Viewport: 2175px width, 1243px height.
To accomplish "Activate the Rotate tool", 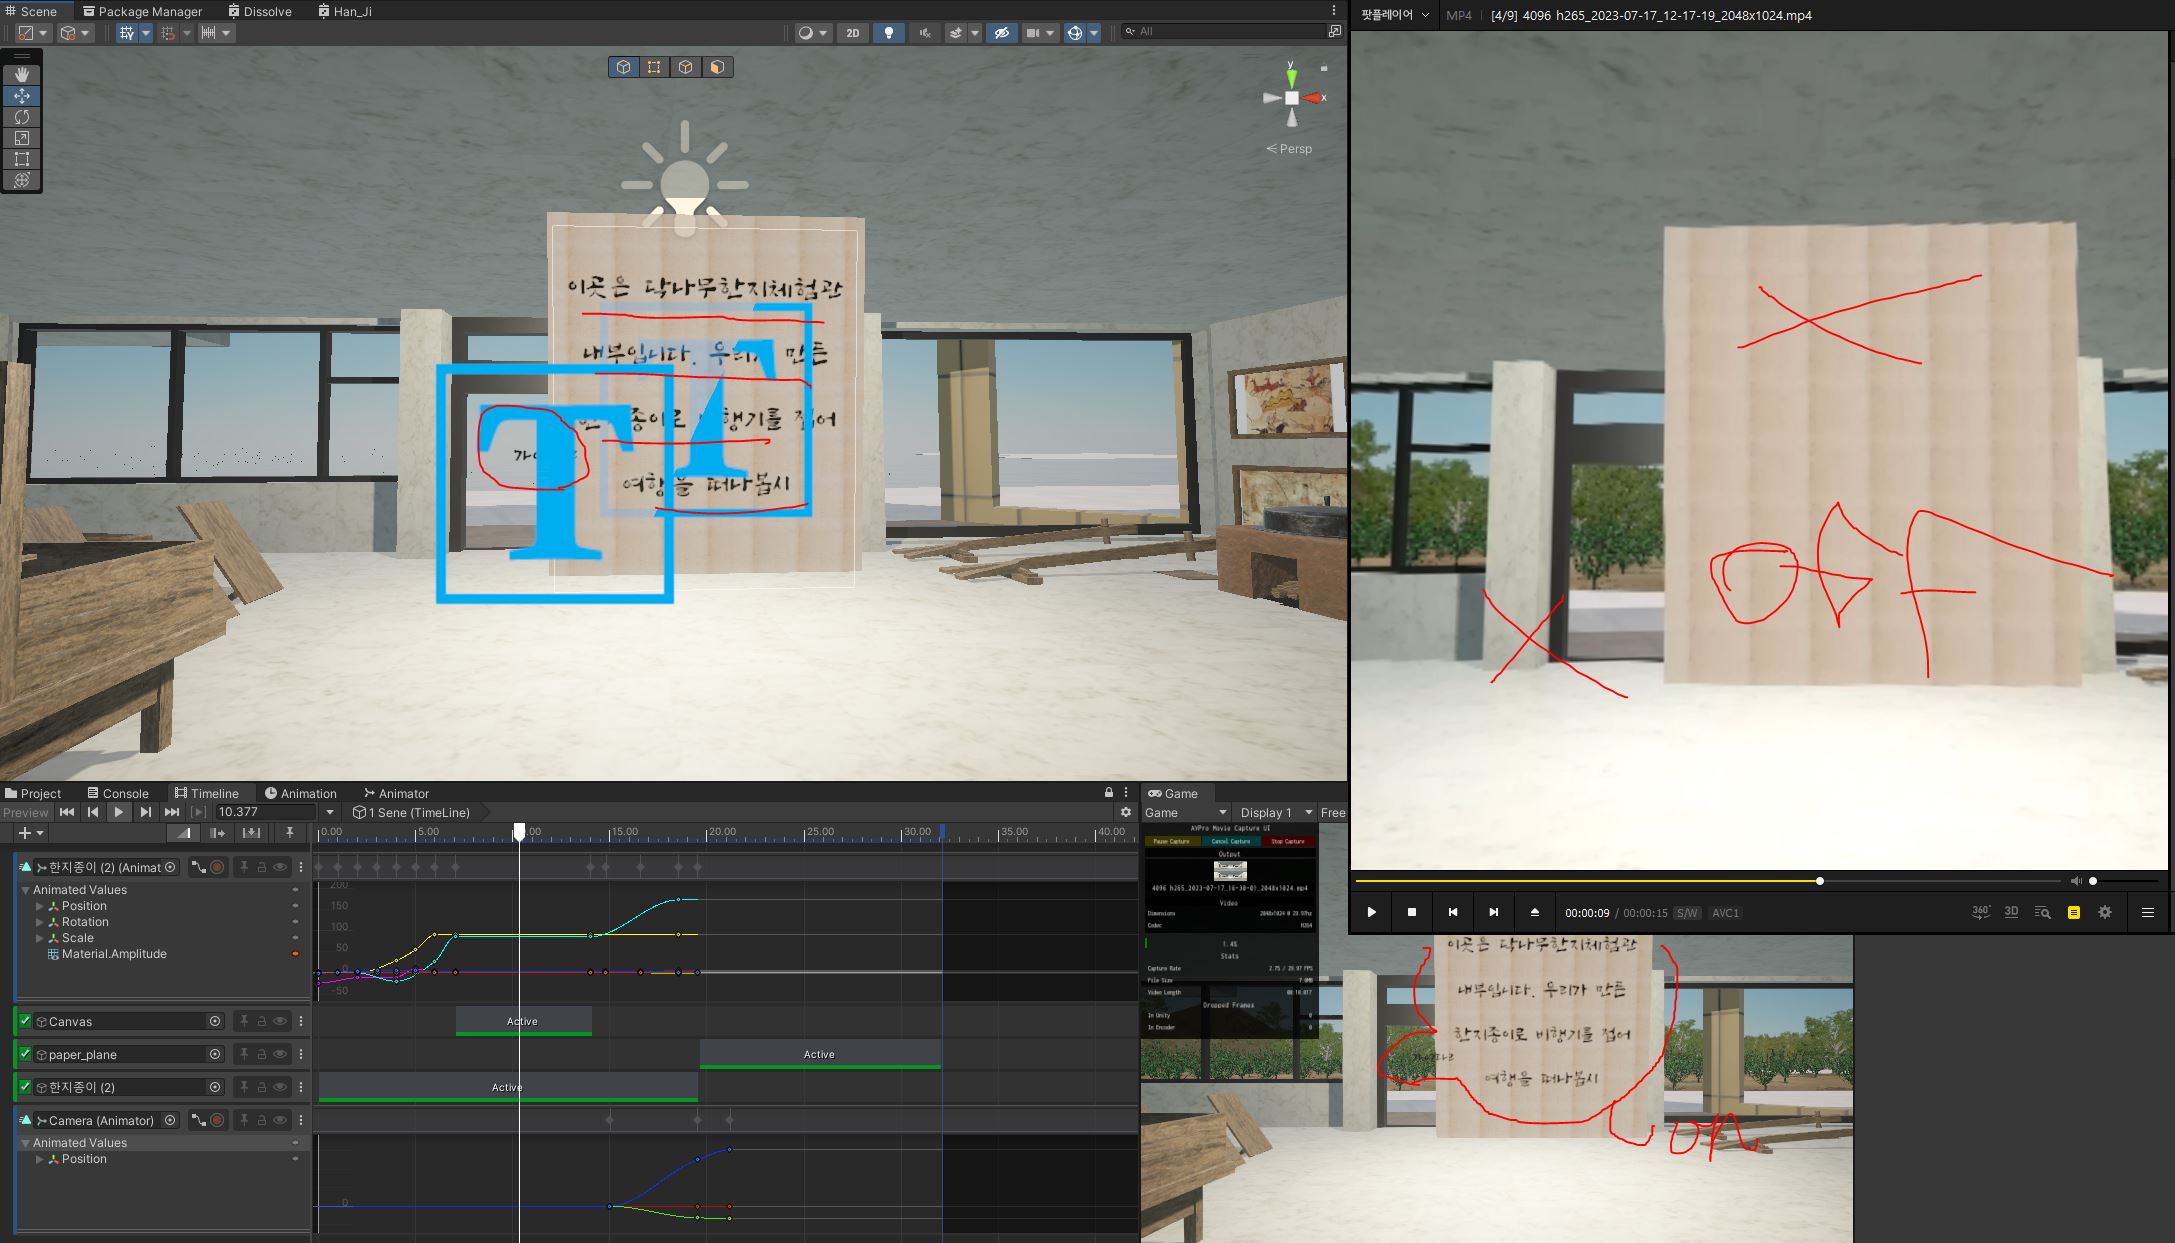I will tap(22, 117).
